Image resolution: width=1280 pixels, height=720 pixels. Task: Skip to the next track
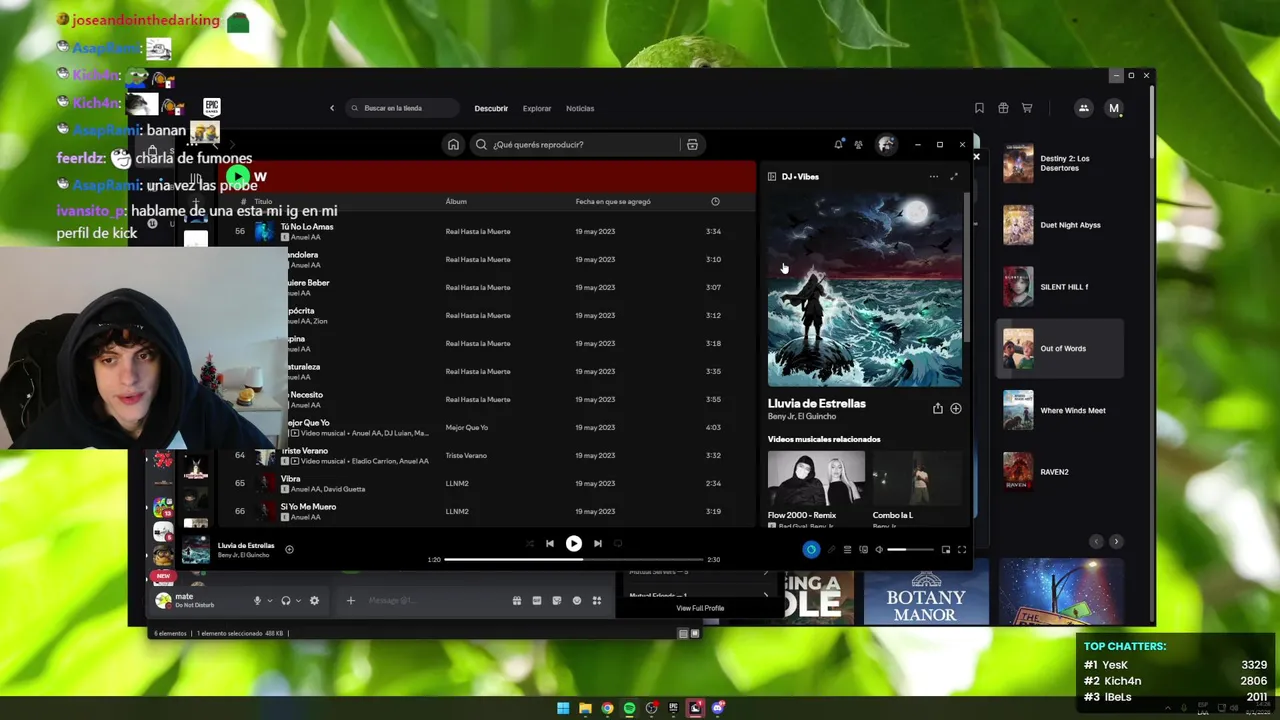tap(598, 543)
